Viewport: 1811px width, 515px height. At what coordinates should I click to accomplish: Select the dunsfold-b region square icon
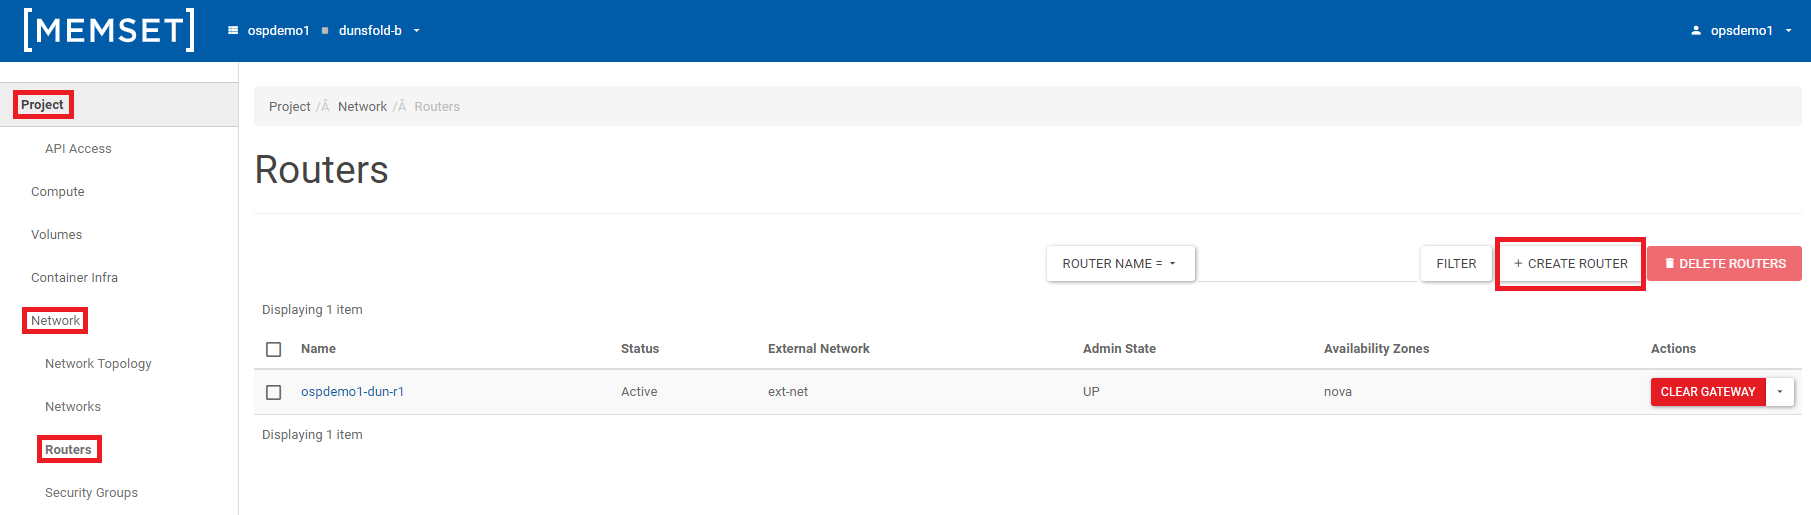325,31
